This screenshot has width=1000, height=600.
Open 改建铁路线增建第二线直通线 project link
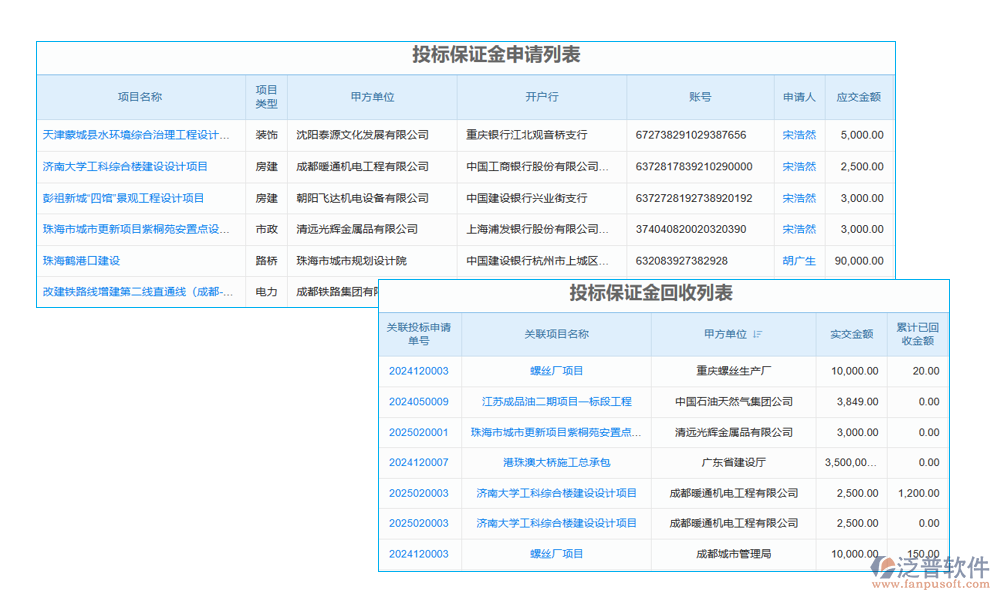point(141,292)
